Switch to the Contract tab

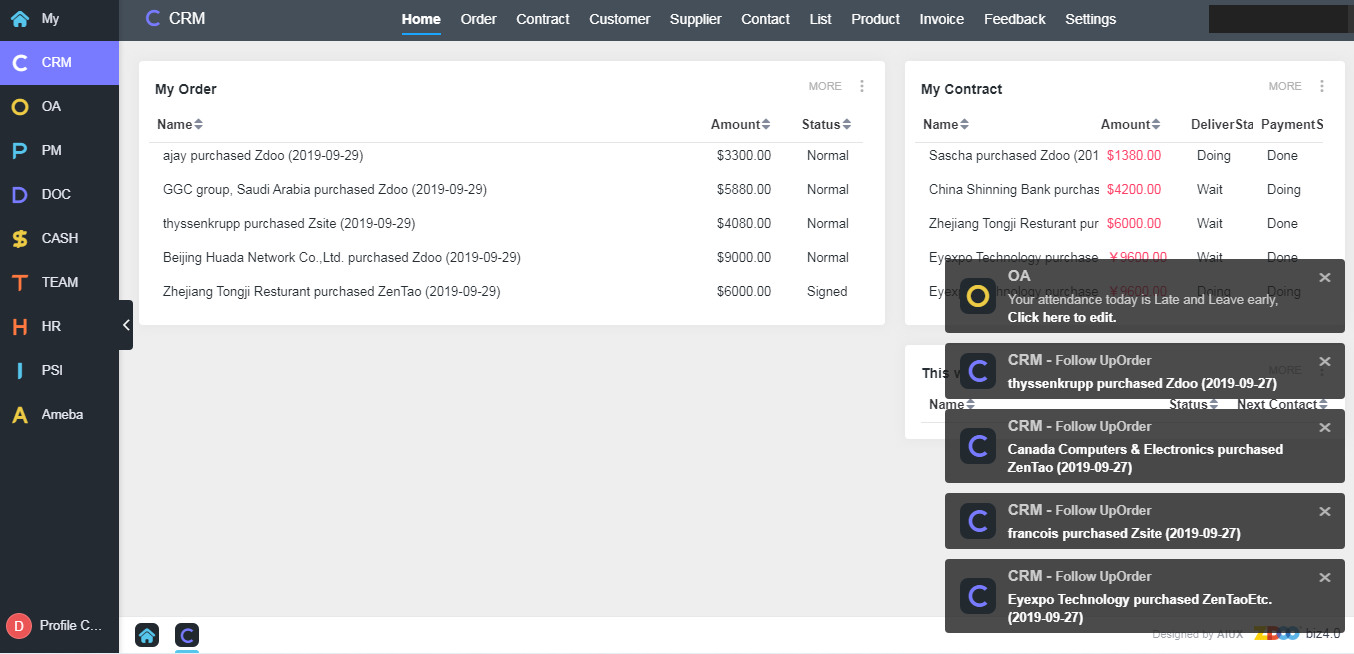pos(543,19)
